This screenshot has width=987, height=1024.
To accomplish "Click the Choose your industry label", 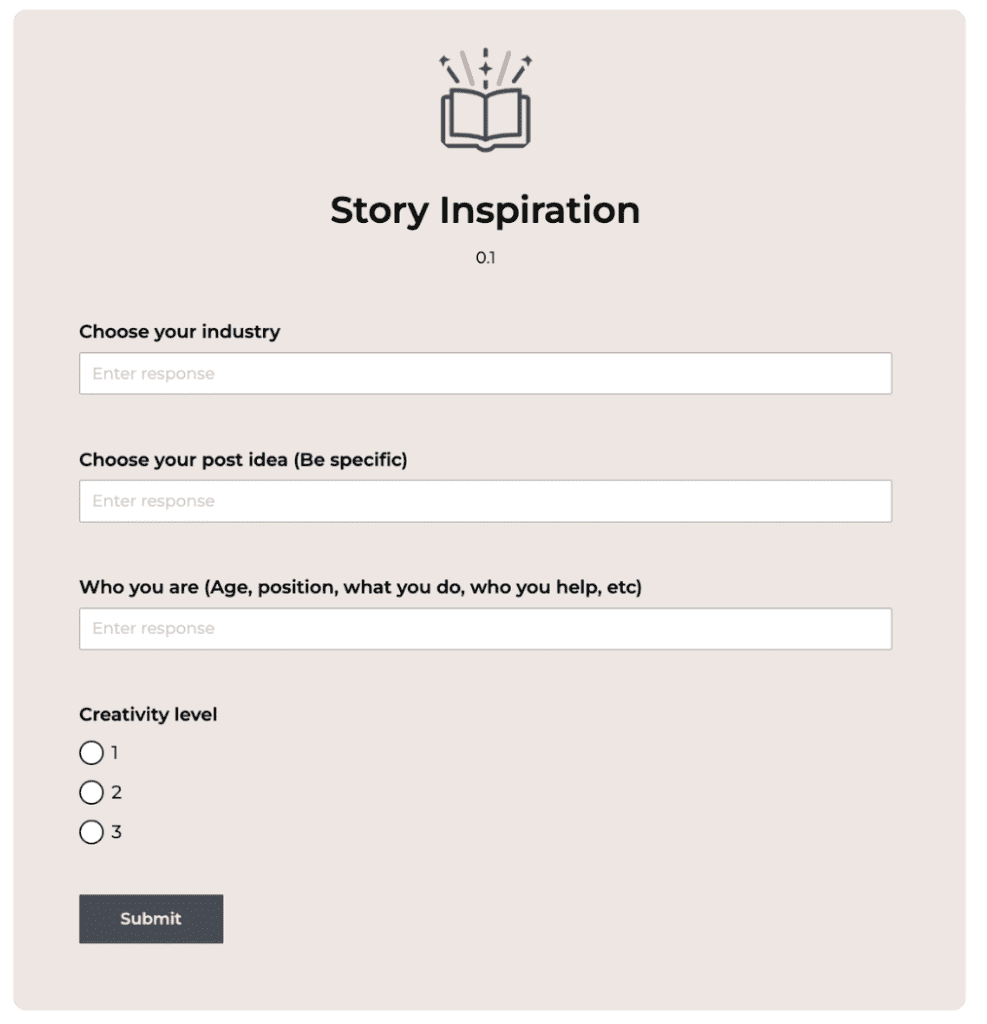I will pyautogui.click(x=180, y=332).
